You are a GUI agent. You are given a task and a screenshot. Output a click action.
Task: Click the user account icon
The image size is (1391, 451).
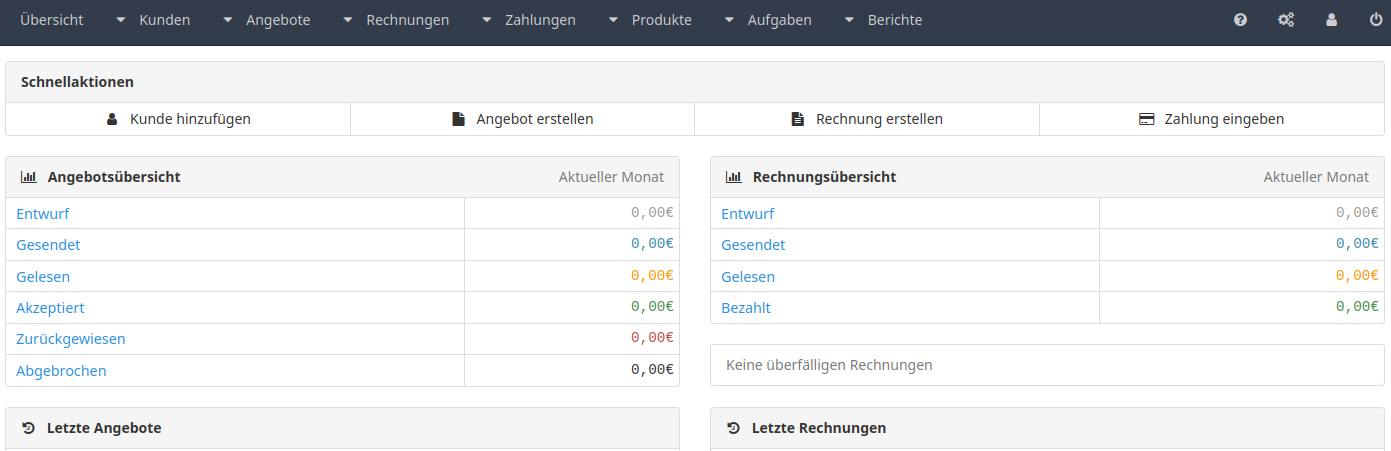click(1331, 20)
